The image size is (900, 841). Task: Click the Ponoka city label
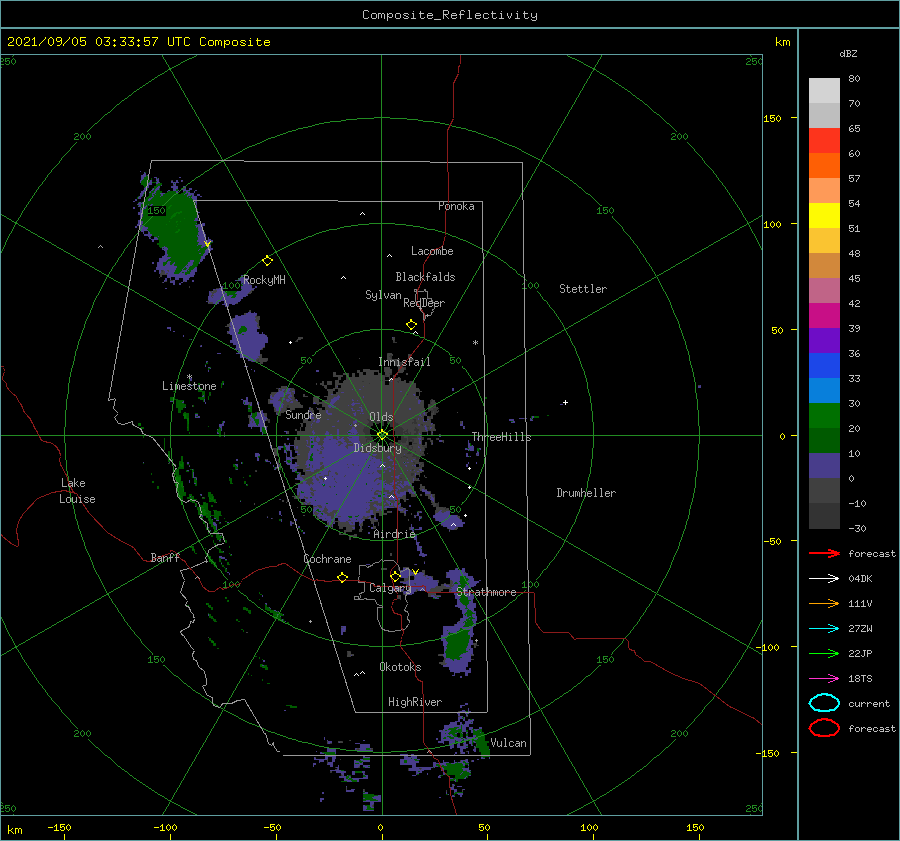click(x=456, y=206)
